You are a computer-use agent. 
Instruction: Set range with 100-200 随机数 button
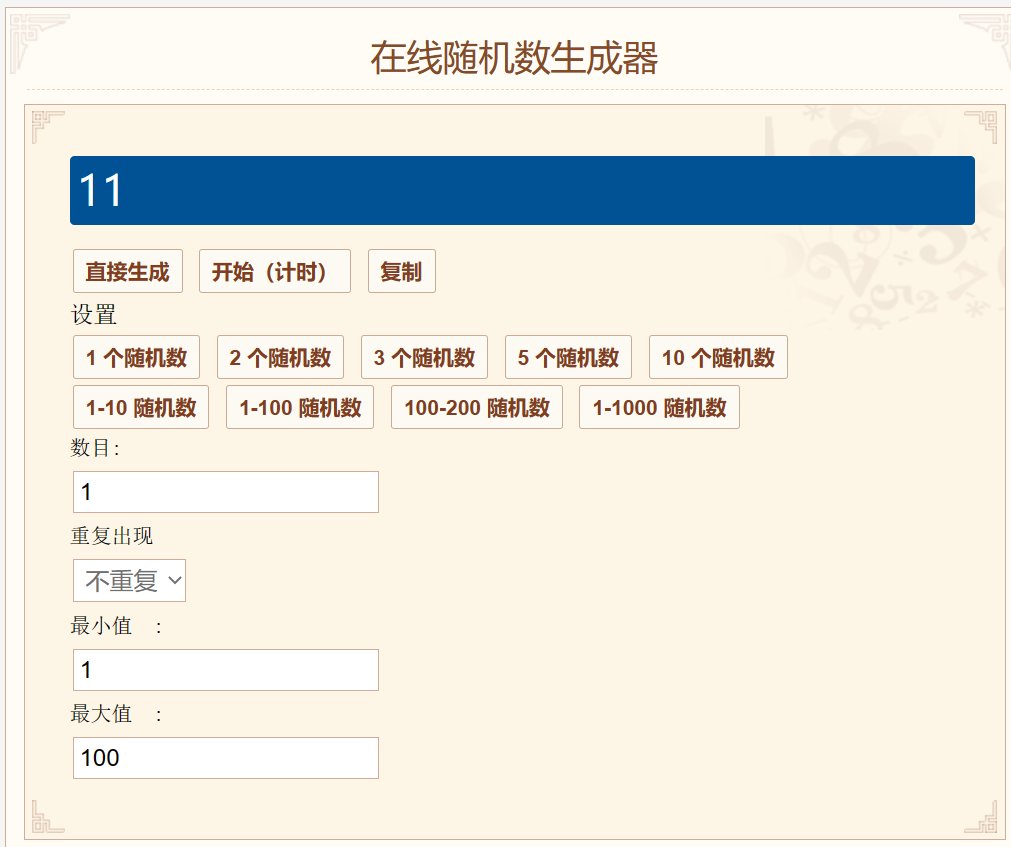tap(476, 407)
